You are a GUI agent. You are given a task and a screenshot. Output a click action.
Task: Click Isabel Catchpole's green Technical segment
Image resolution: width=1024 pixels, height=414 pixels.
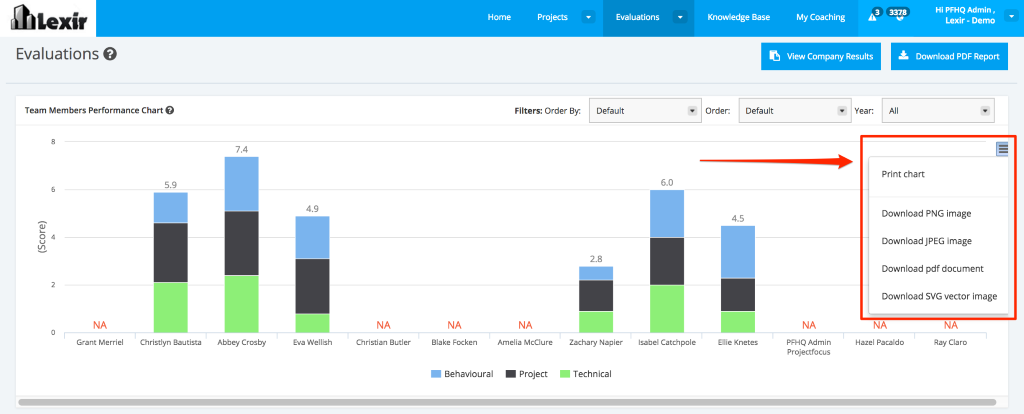667,309
